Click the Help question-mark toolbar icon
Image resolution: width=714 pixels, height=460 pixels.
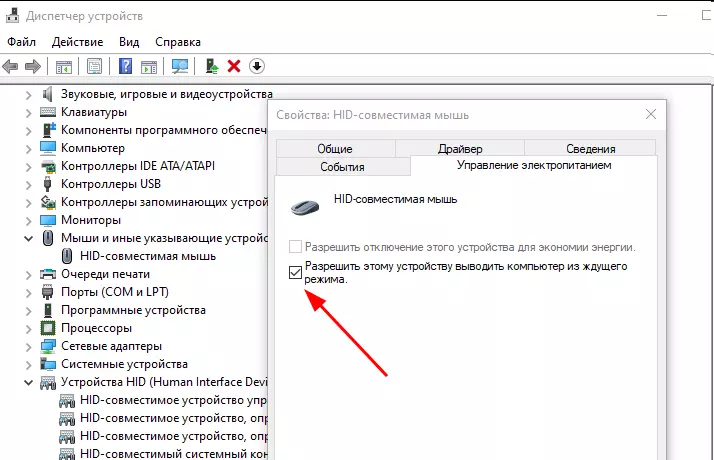coord(126,66)
